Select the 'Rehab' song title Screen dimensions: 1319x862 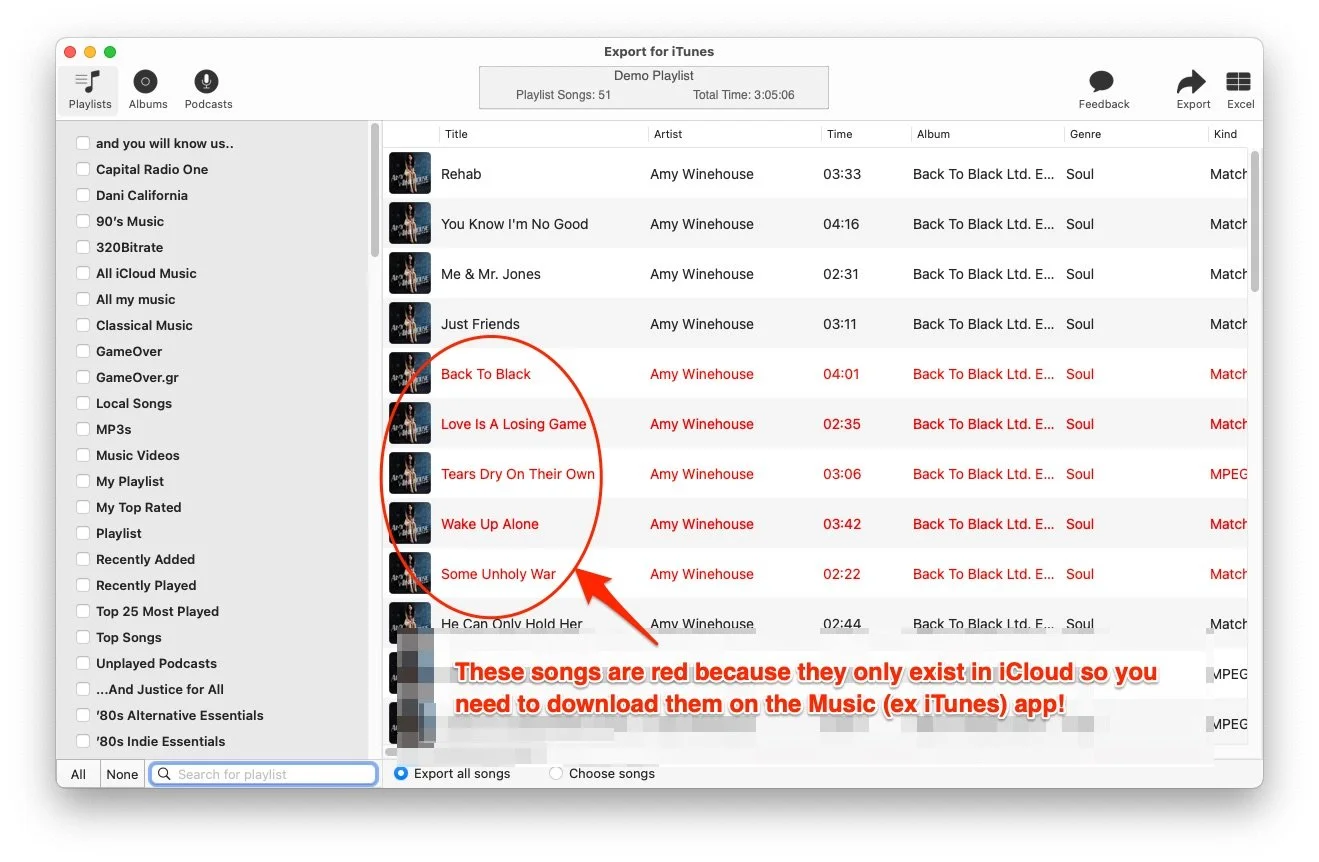461,174
